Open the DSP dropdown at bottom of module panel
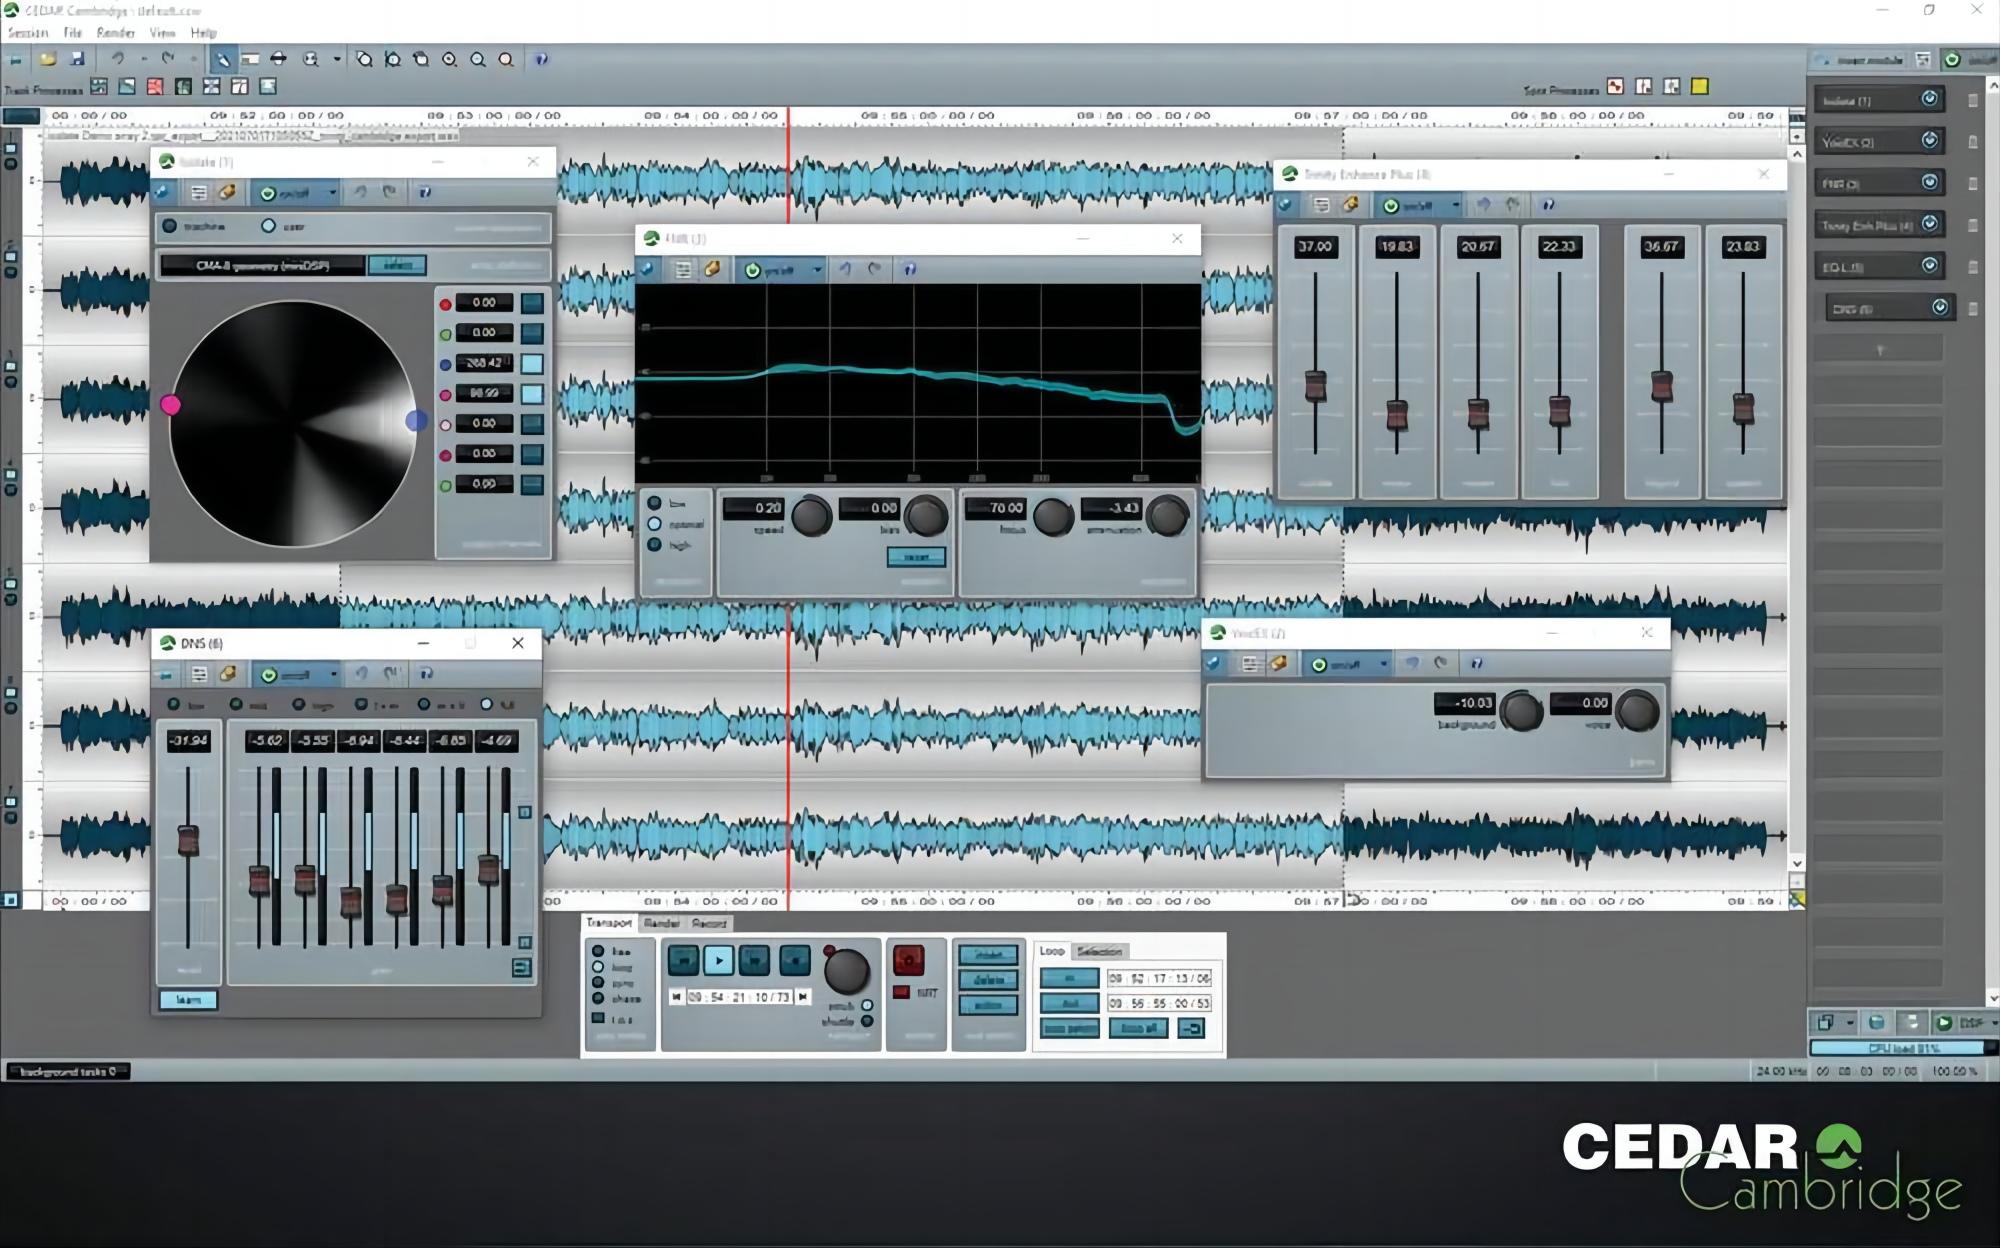Screen dimensions: 2000x1248 [1993, 1022]
